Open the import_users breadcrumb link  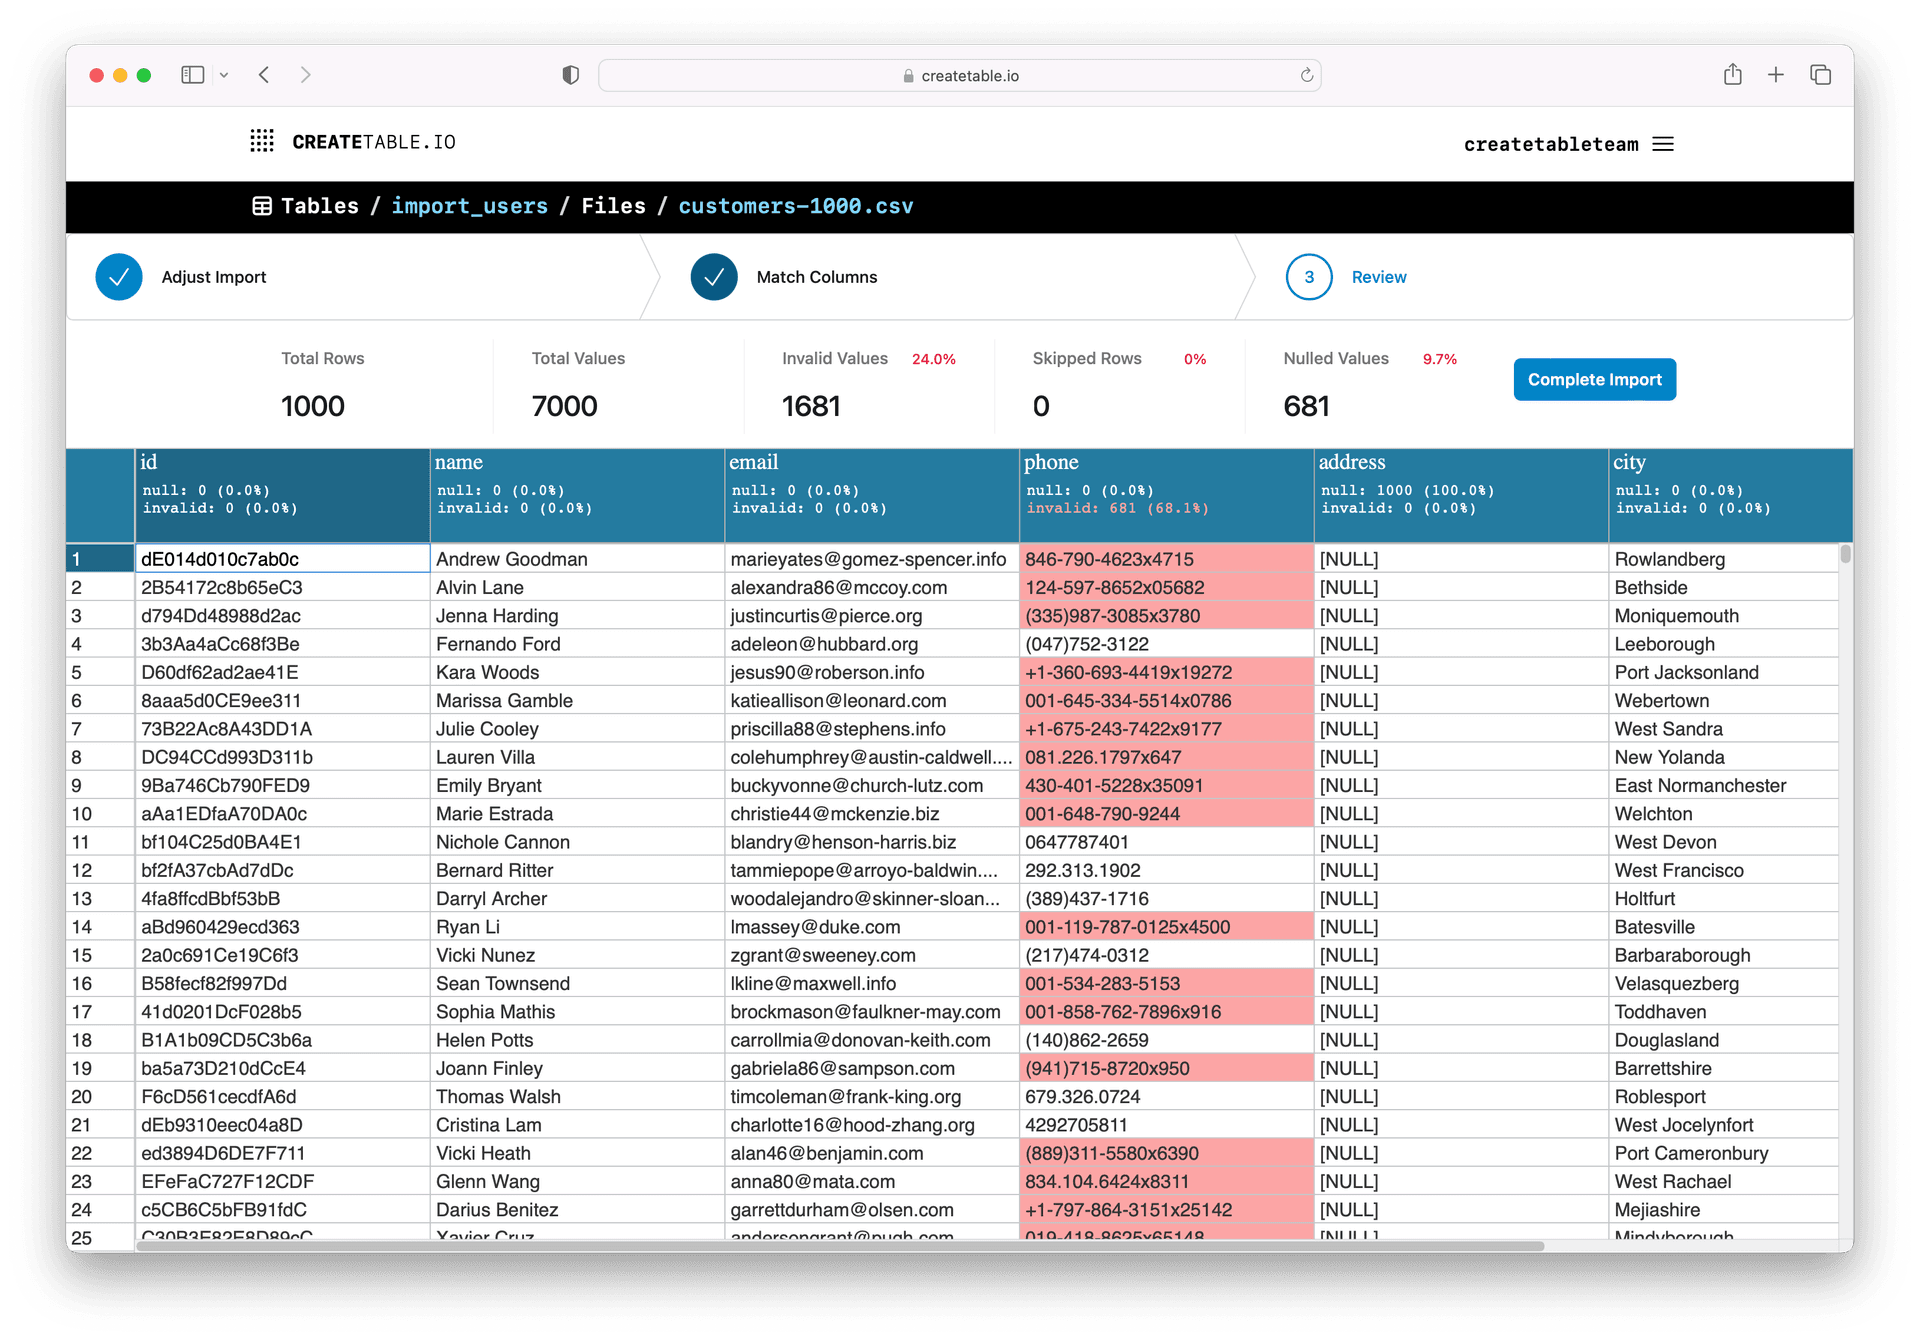click(x=469, y=206)
